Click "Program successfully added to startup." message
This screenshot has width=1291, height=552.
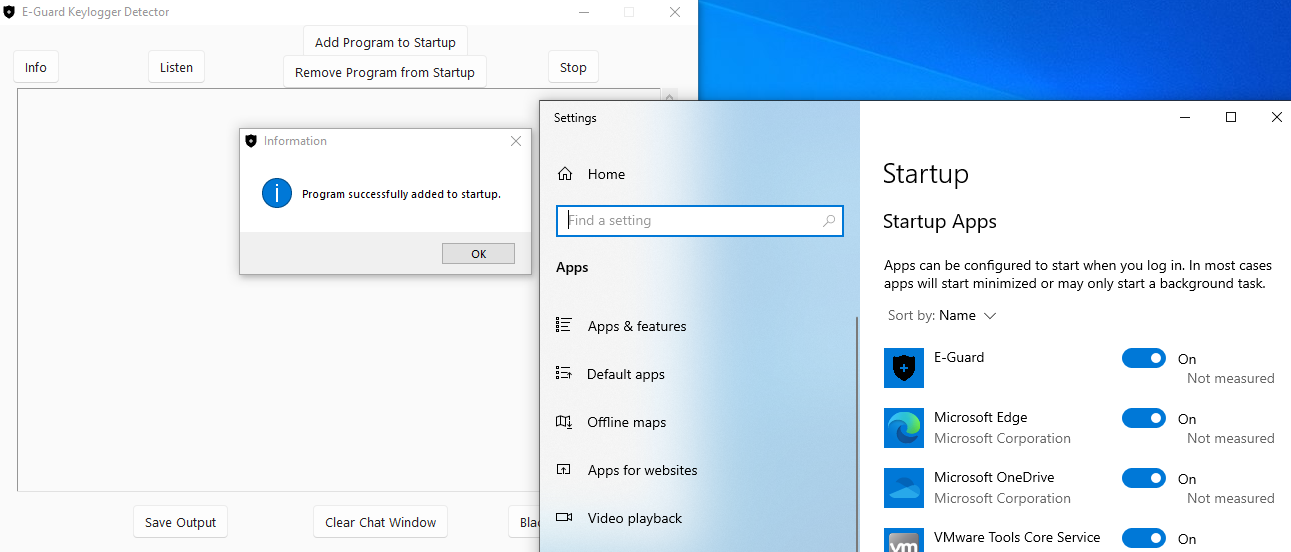tap(401, 194)
